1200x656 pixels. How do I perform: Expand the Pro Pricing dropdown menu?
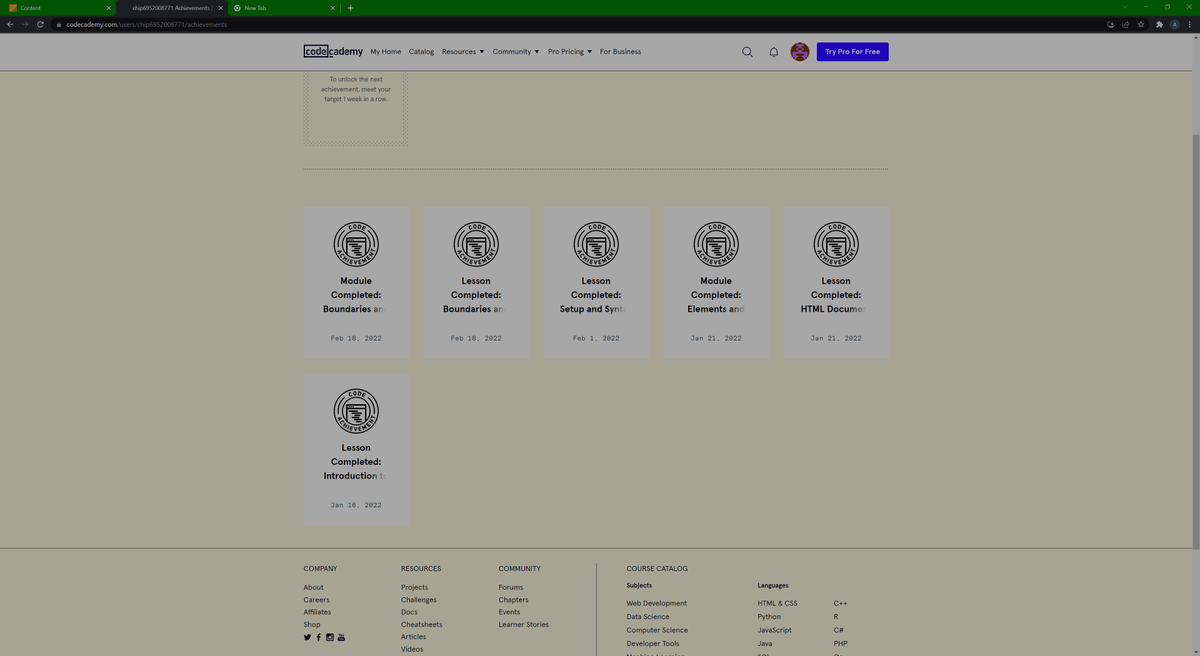pyautogui.click(x=570, y=52)
